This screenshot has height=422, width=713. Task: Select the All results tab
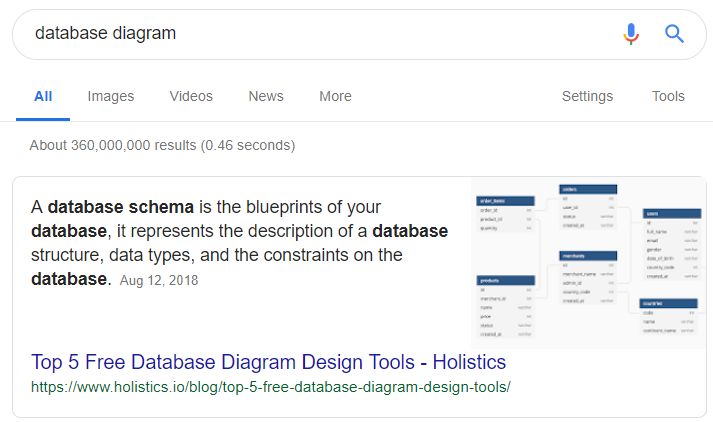(43, 97)
